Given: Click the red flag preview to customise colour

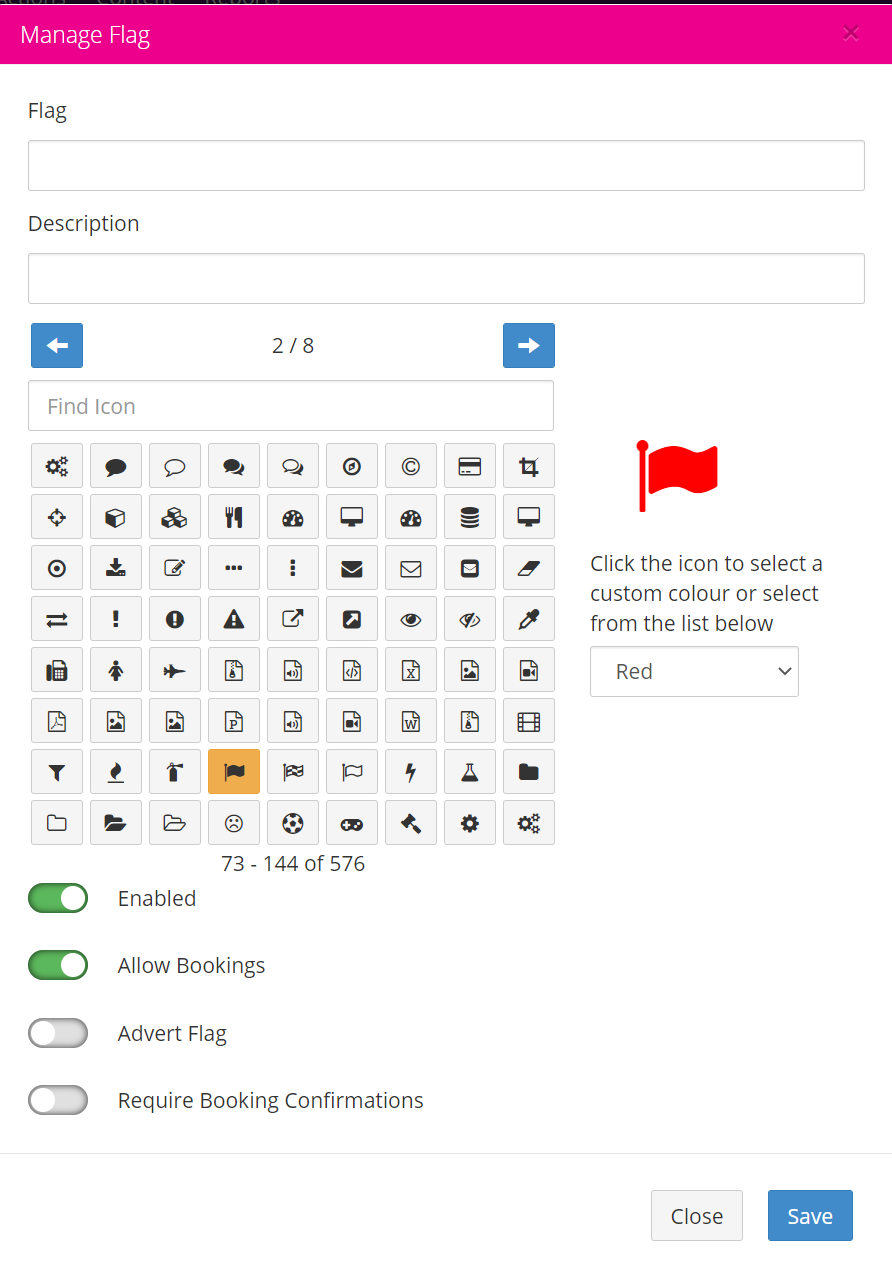Looking at the screenshot, I should 678,476.
